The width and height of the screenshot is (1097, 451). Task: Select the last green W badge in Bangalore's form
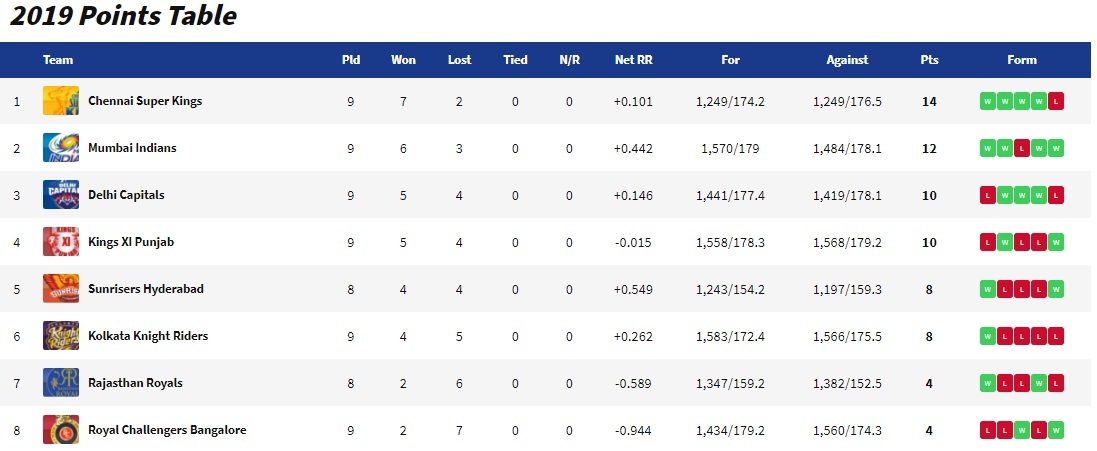(x=1056, y=430)
